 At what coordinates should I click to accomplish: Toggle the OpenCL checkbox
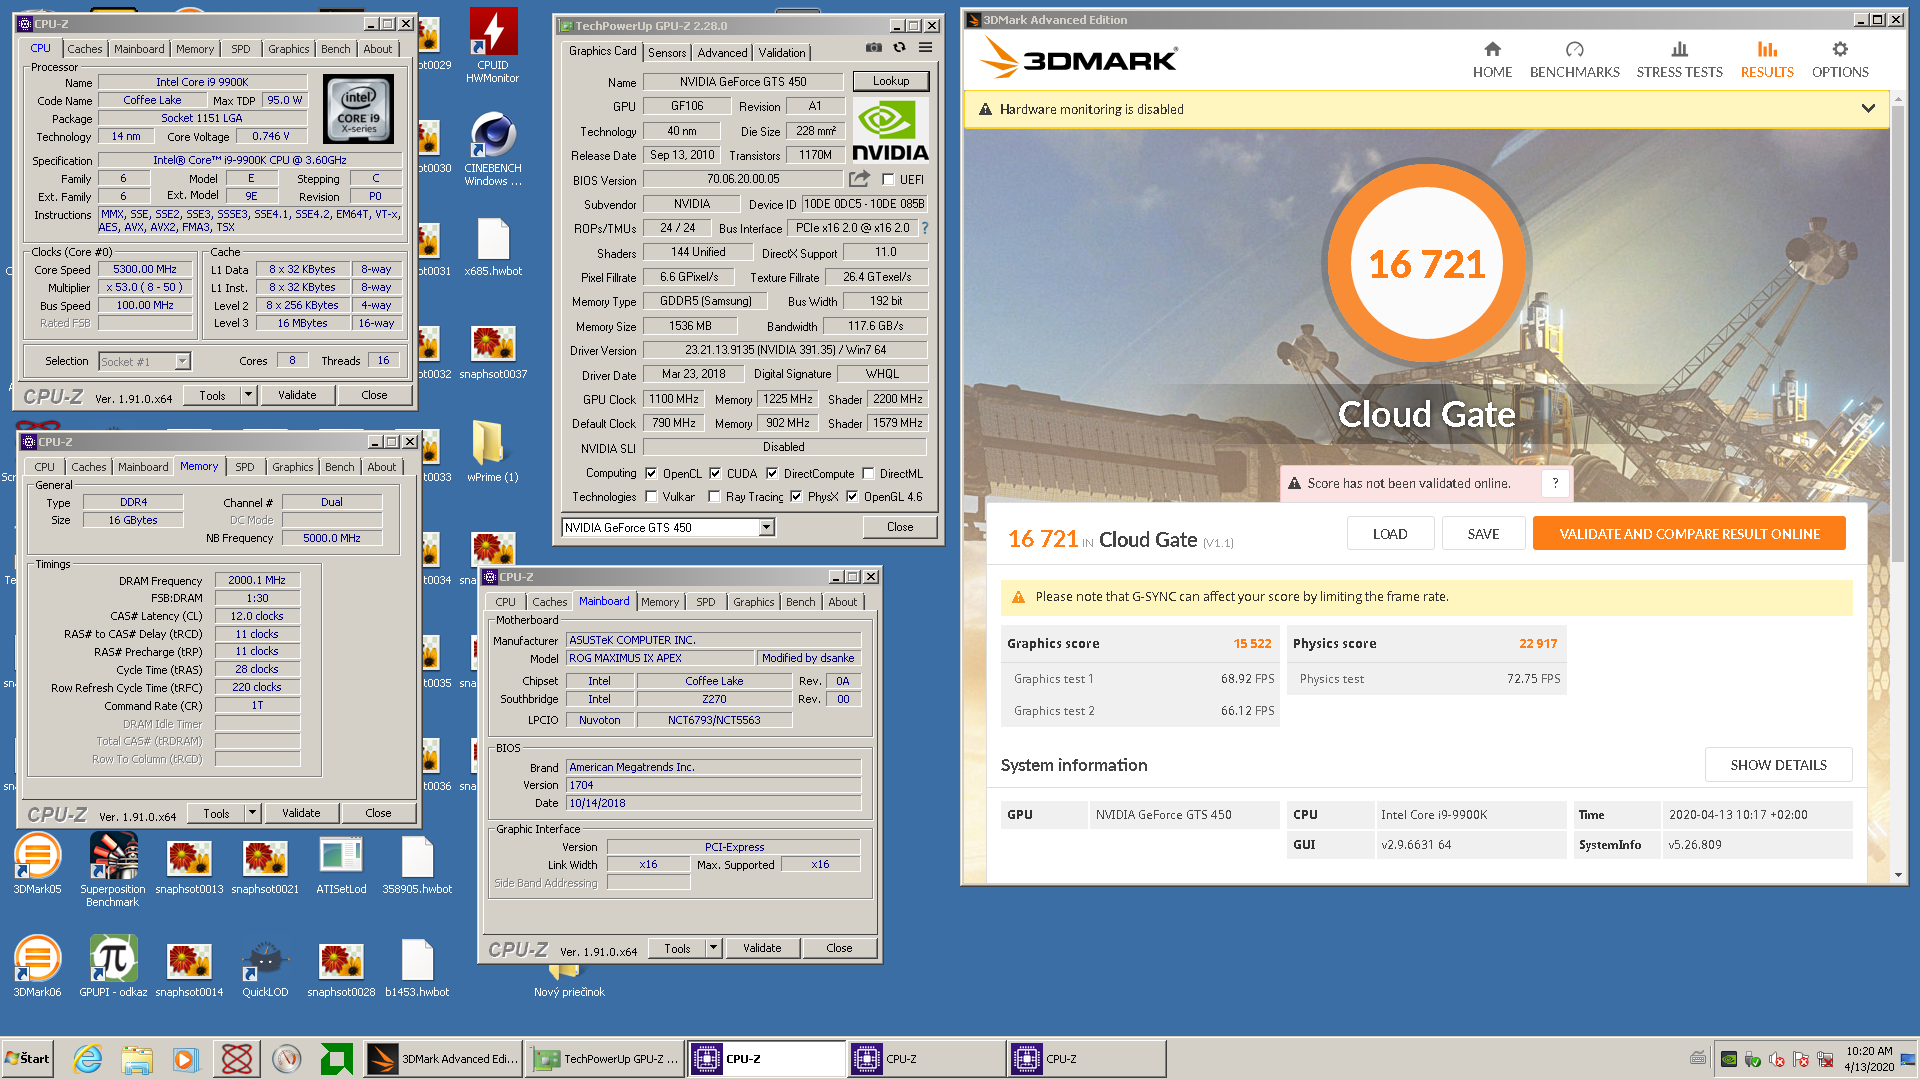(x=651, y=474)
